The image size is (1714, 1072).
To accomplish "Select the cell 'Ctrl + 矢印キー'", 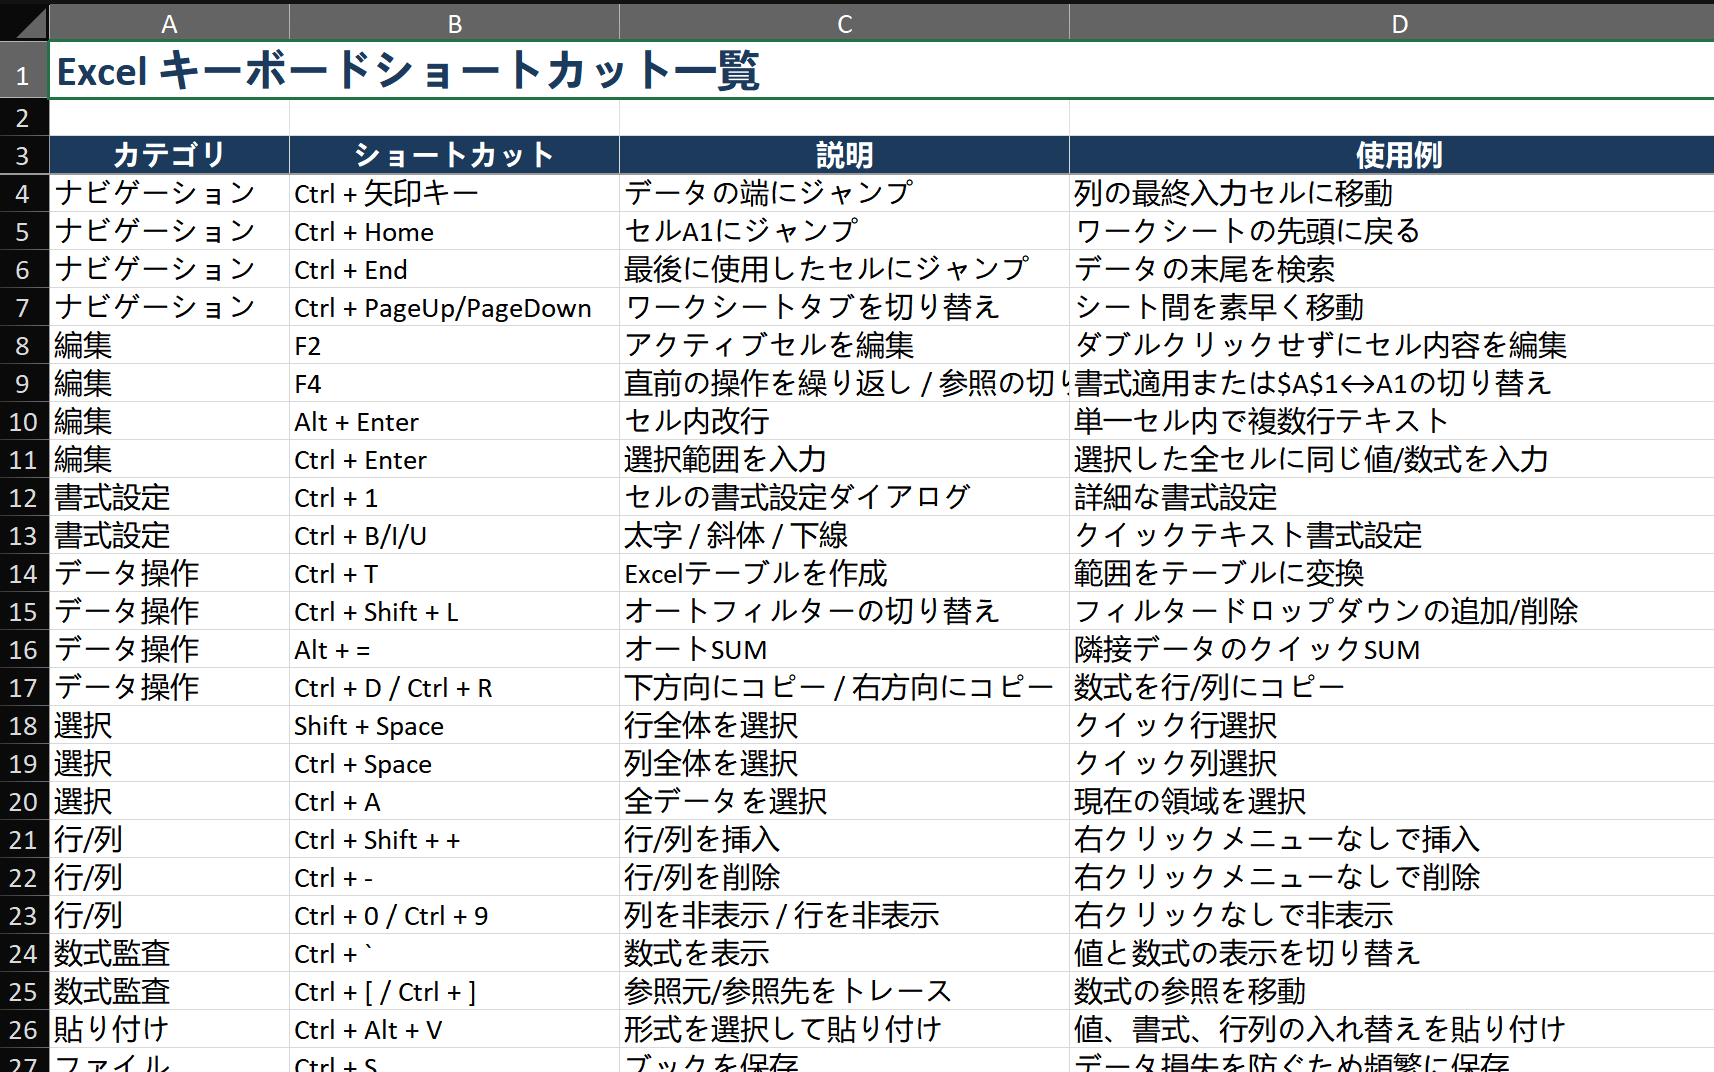I will (x=454, y=194).
